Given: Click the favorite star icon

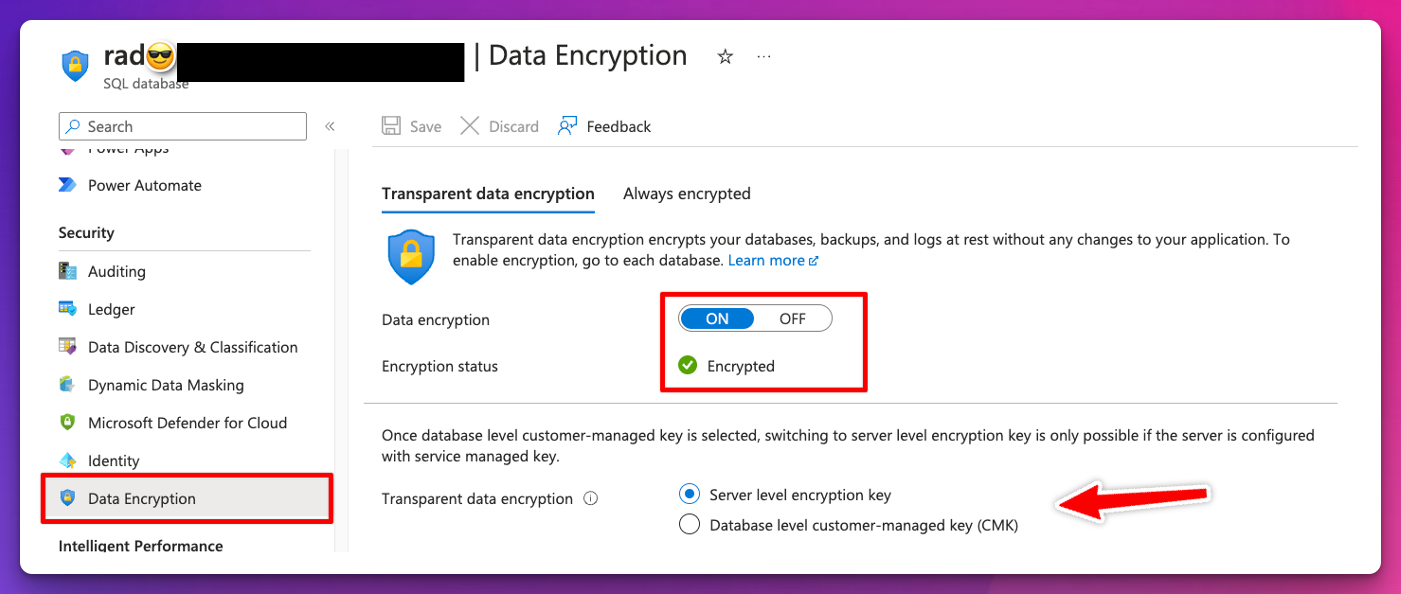Looking at the screenshot, I should pos(725,57).
